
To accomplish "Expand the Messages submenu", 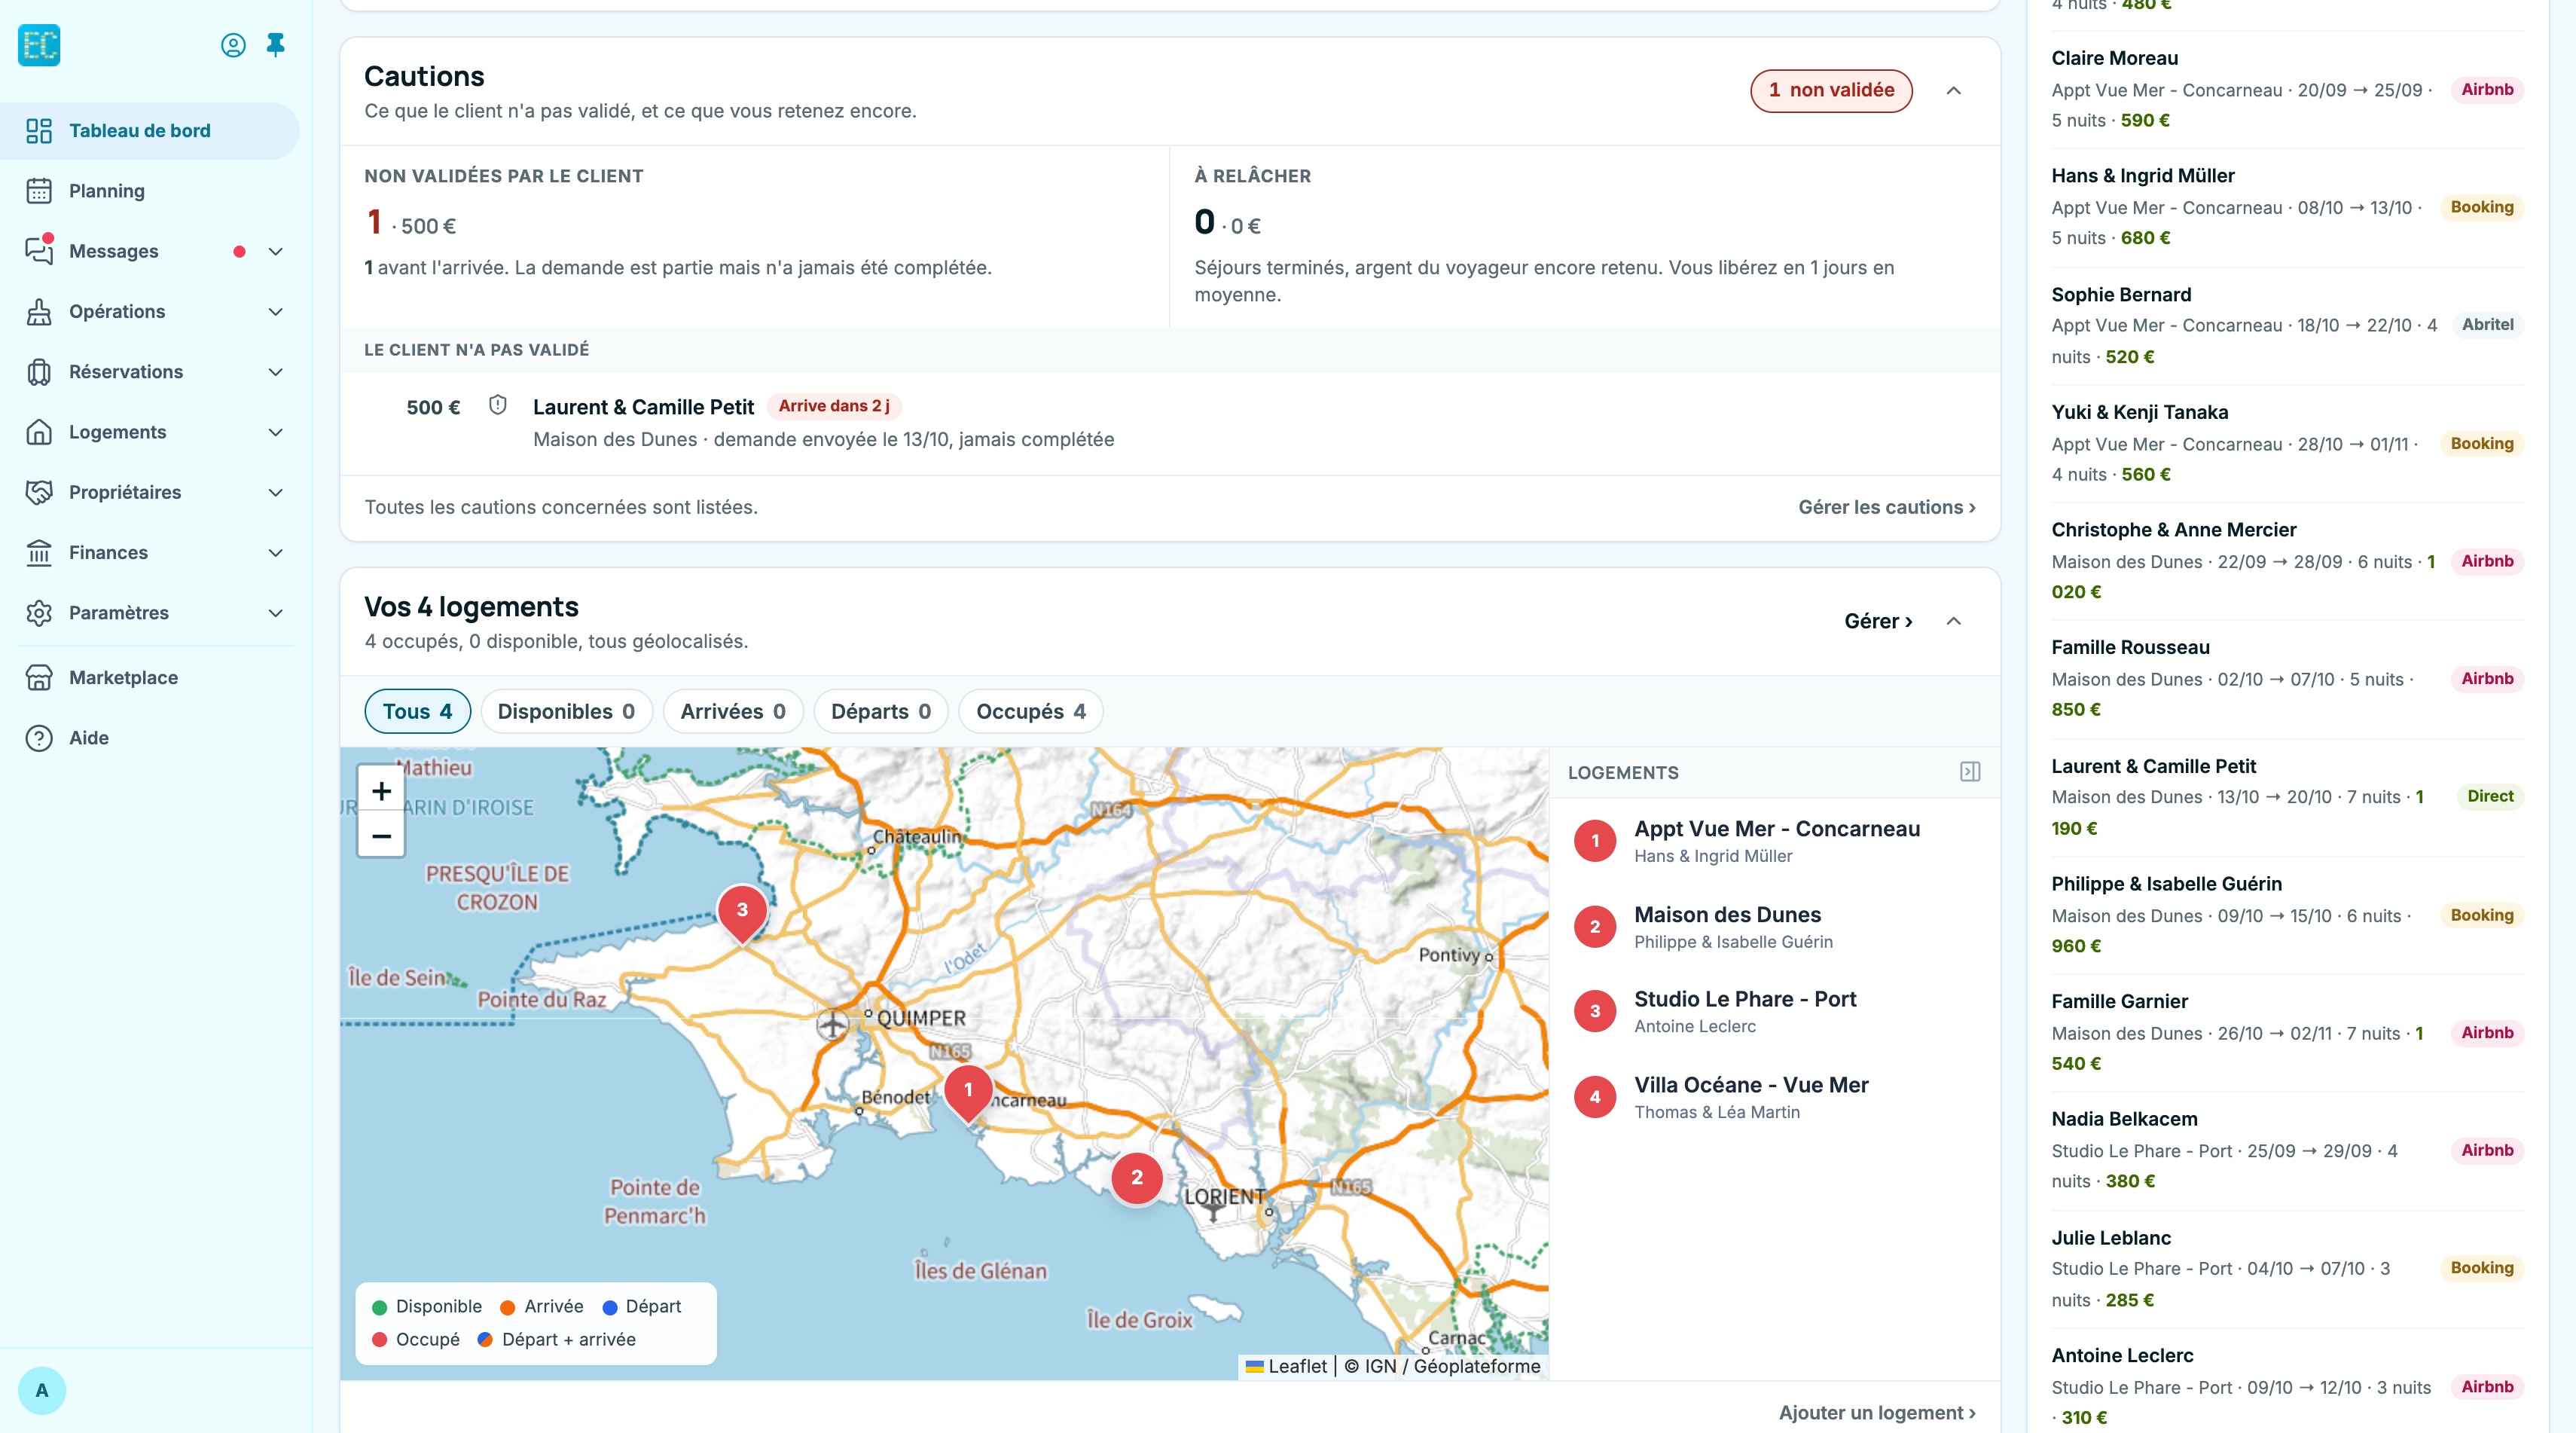I will pyautogui.click(x=276, y=252).
